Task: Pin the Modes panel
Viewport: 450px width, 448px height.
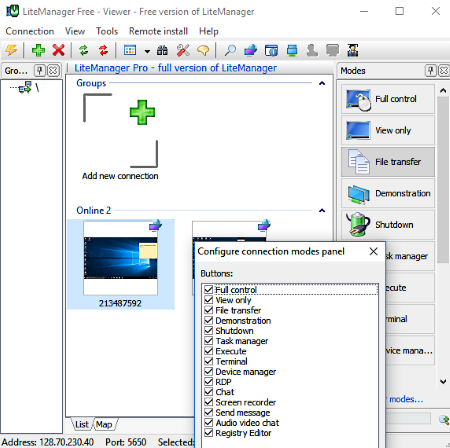Action: pos(431,71)
